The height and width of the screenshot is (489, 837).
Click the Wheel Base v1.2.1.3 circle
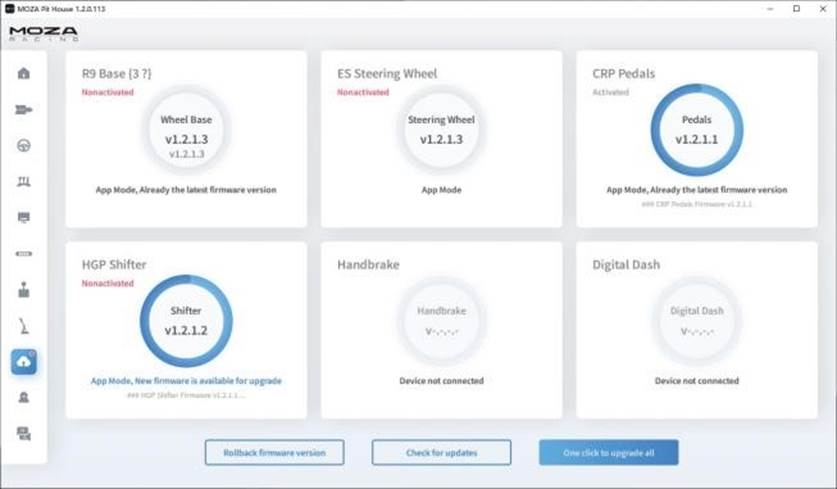click(x=186, y=131)
